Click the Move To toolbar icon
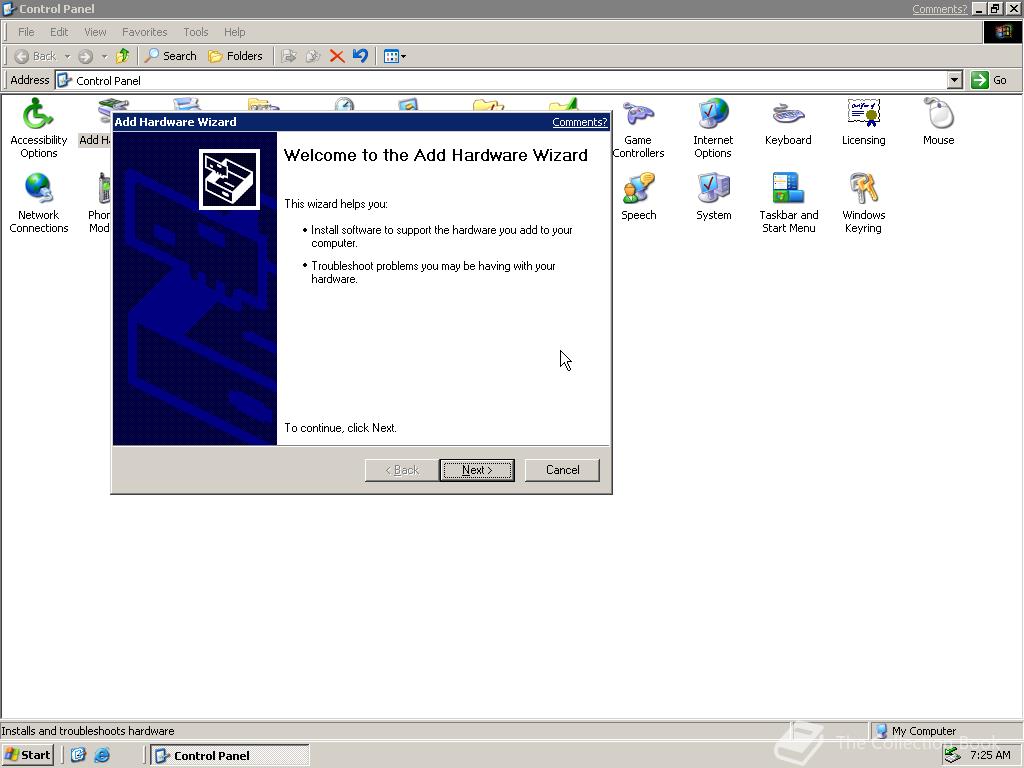 pos(289,56)
